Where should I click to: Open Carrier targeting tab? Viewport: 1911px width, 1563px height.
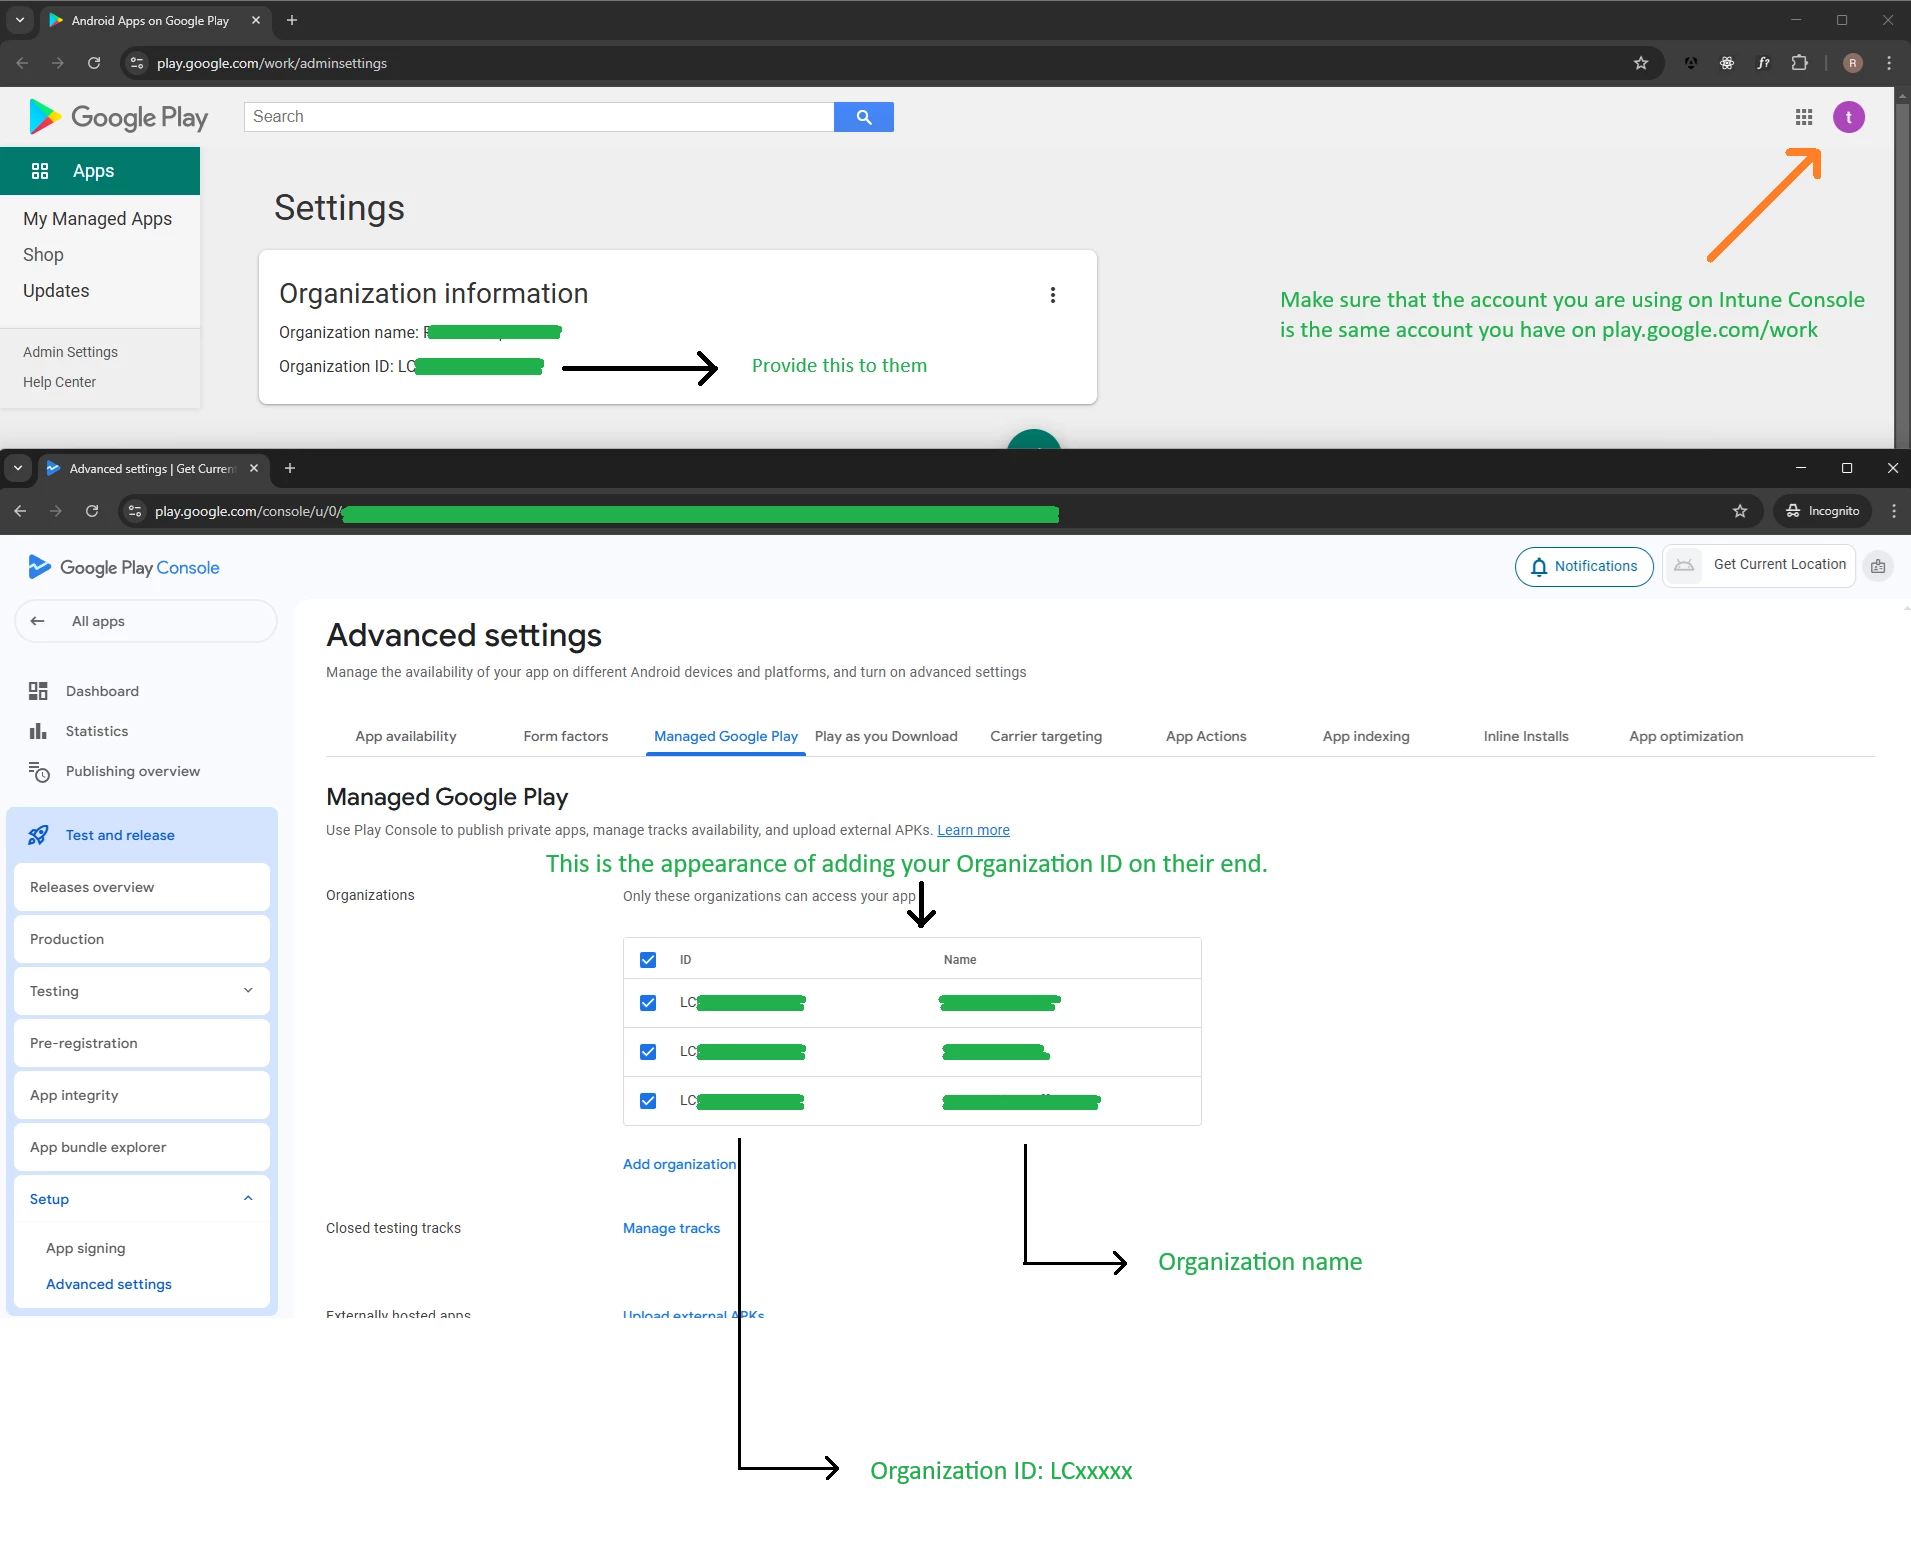point(1046,736)
